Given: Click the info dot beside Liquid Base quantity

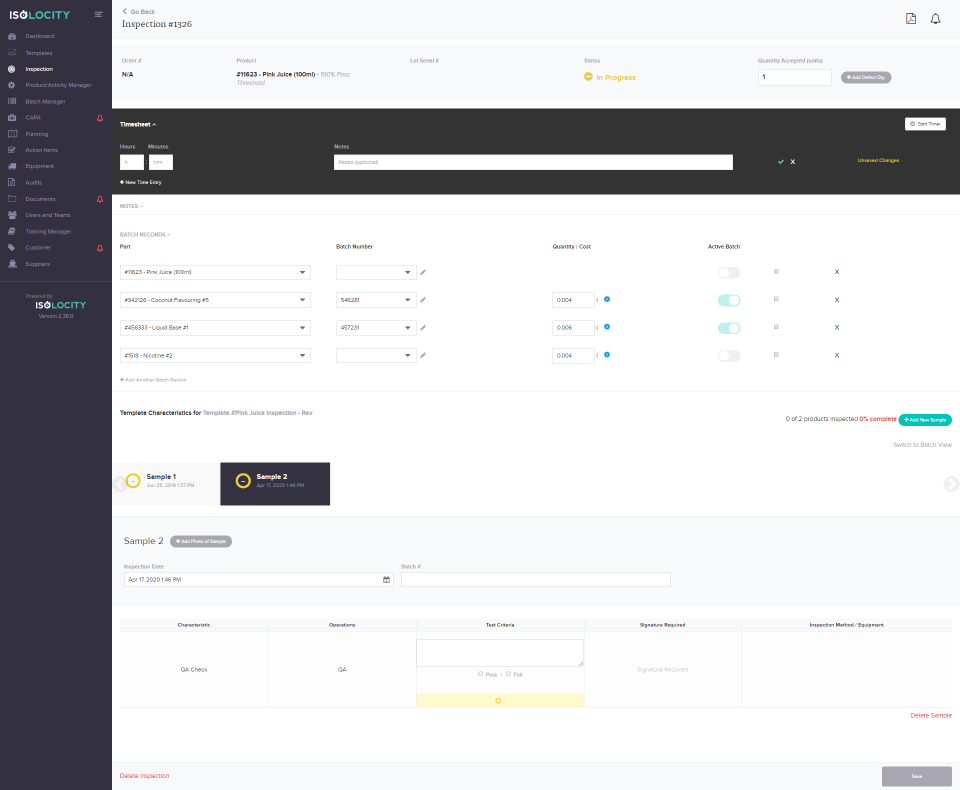Looking at the screenshot, I should point(607,326).
